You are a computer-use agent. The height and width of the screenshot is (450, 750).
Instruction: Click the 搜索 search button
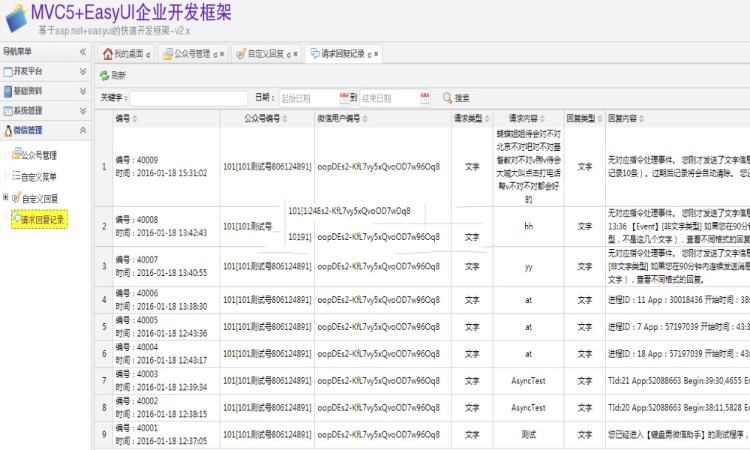pyautogui.click(x=456, y=98)
